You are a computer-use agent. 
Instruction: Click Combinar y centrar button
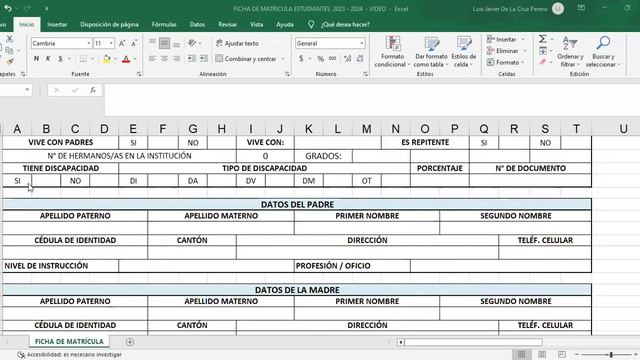246,59
